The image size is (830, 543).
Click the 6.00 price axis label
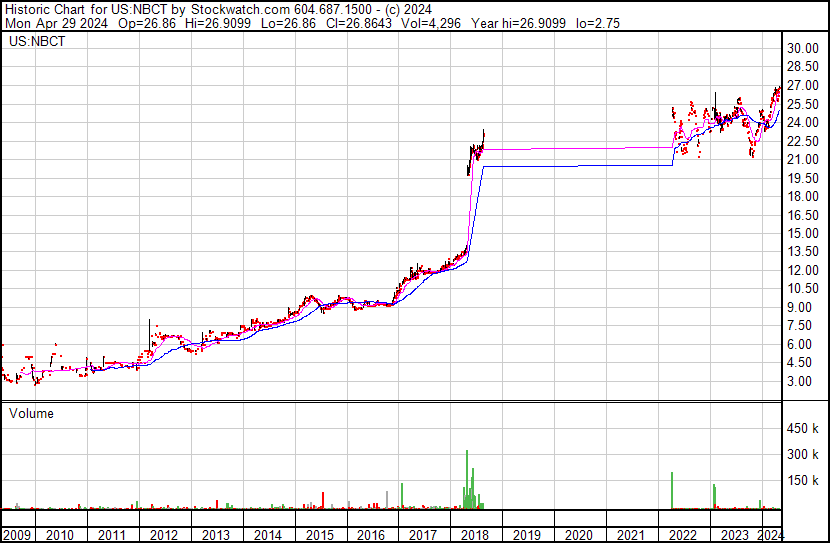[x=800, y=345]
